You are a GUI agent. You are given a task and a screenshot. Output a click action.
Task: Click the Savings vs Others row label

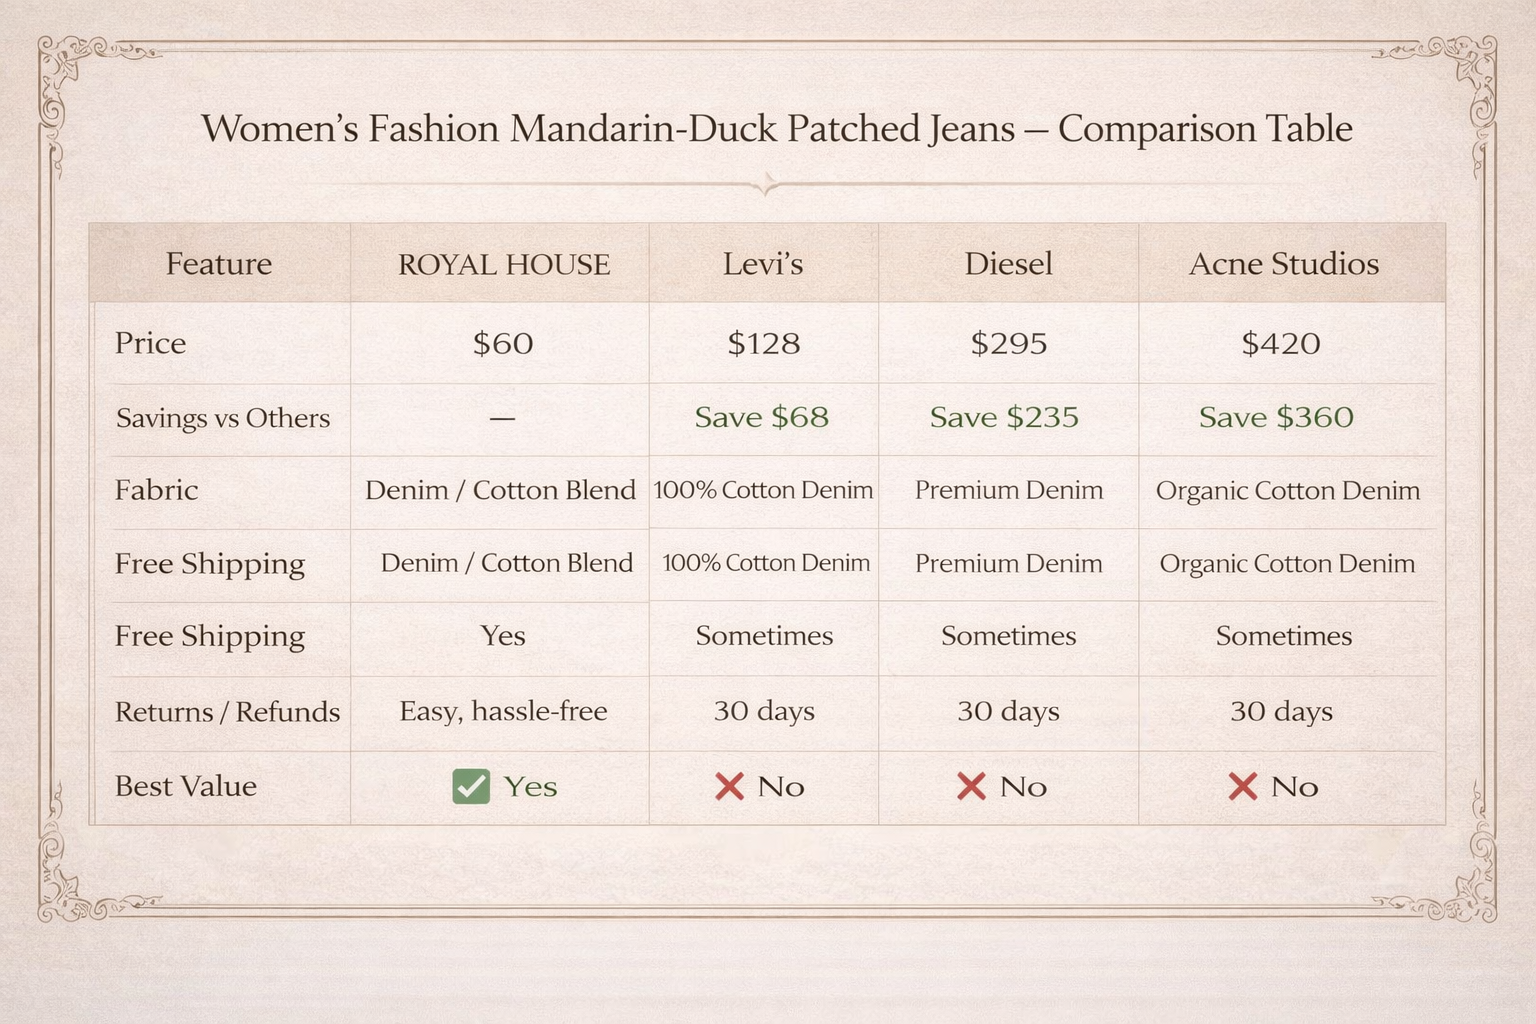[x=223, y=418]
